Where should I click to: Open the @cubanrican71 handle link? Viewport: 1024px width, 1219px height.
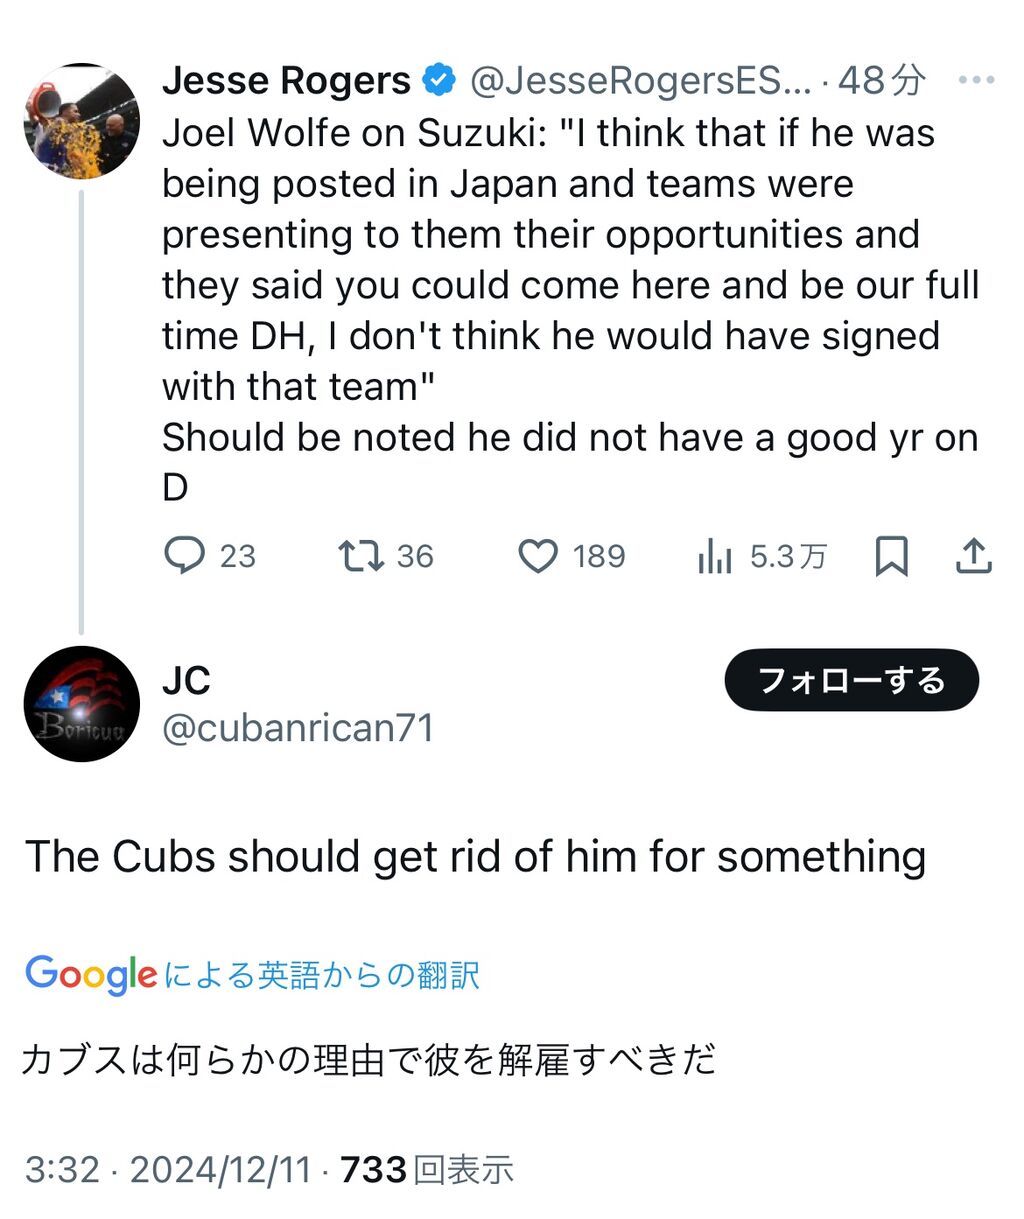click(x=298, y=728)
